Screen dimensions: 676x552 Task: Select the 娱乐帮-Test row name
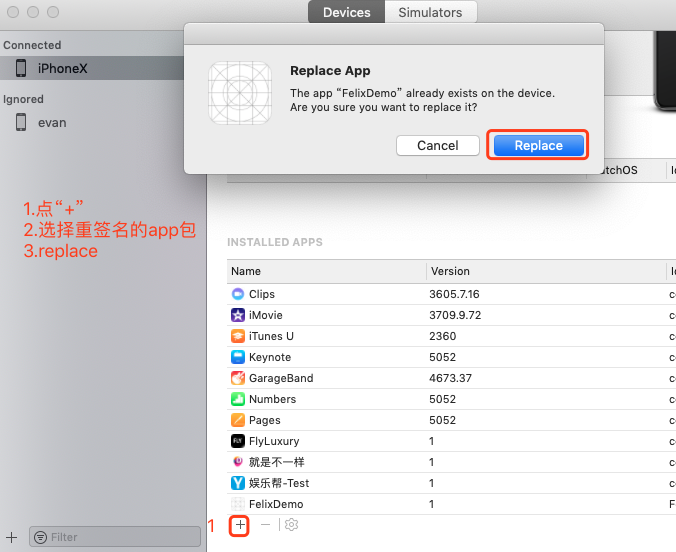click(279, 483)
